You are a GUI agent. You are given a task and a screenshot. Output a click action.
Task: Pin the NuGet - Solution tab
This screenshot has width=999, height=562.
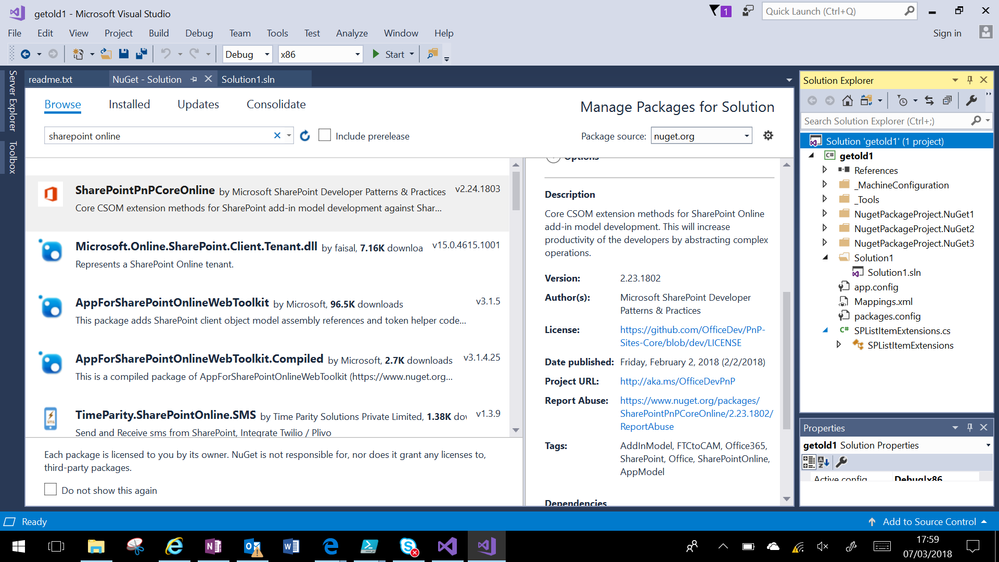pos(194,79)
